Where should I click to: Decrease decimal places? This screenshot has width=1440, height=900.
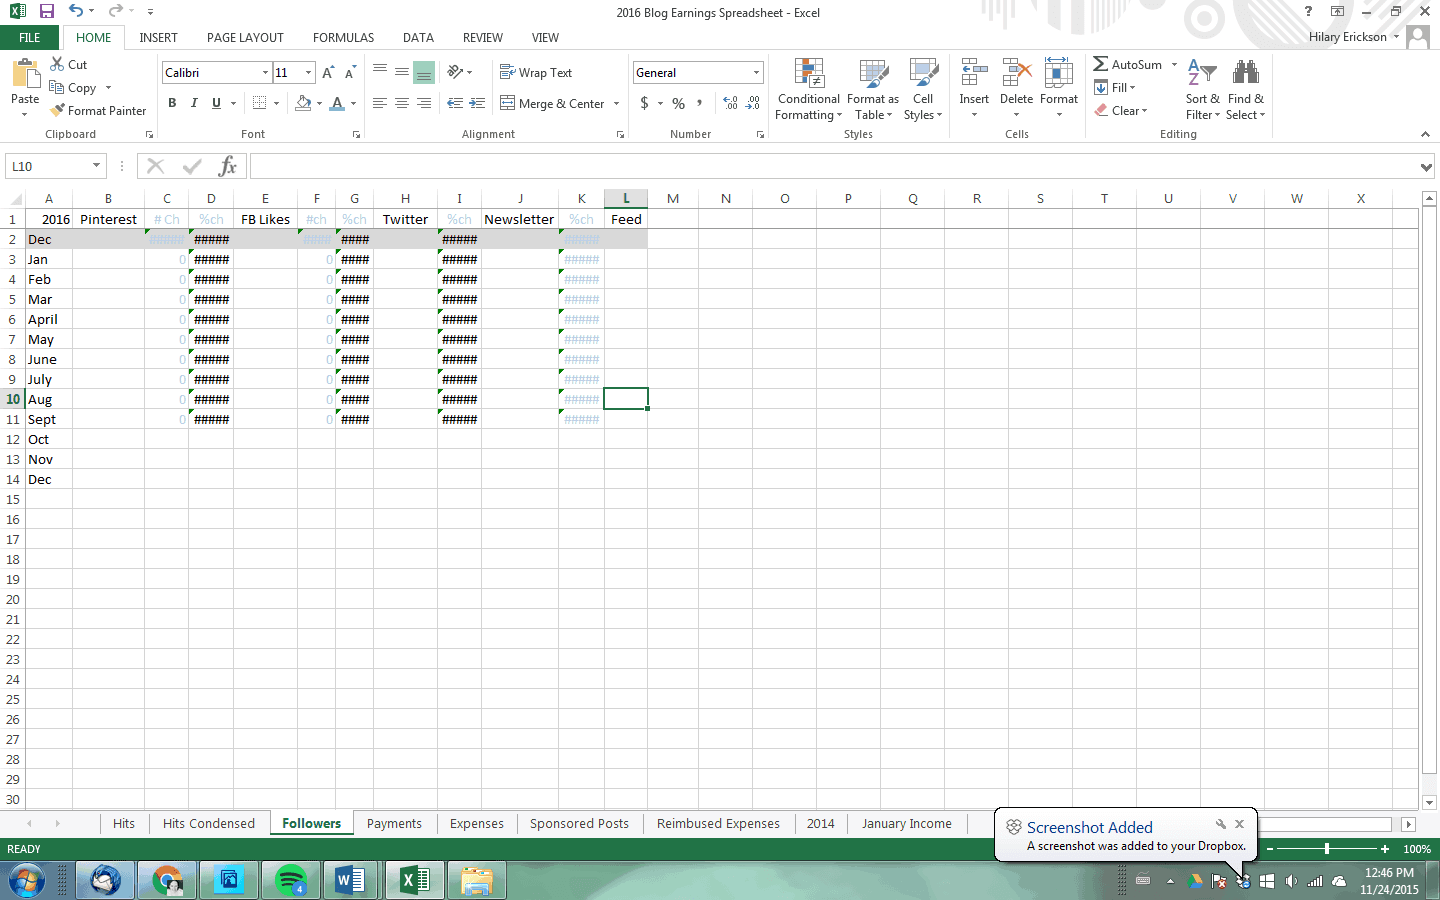pos(753,103)
